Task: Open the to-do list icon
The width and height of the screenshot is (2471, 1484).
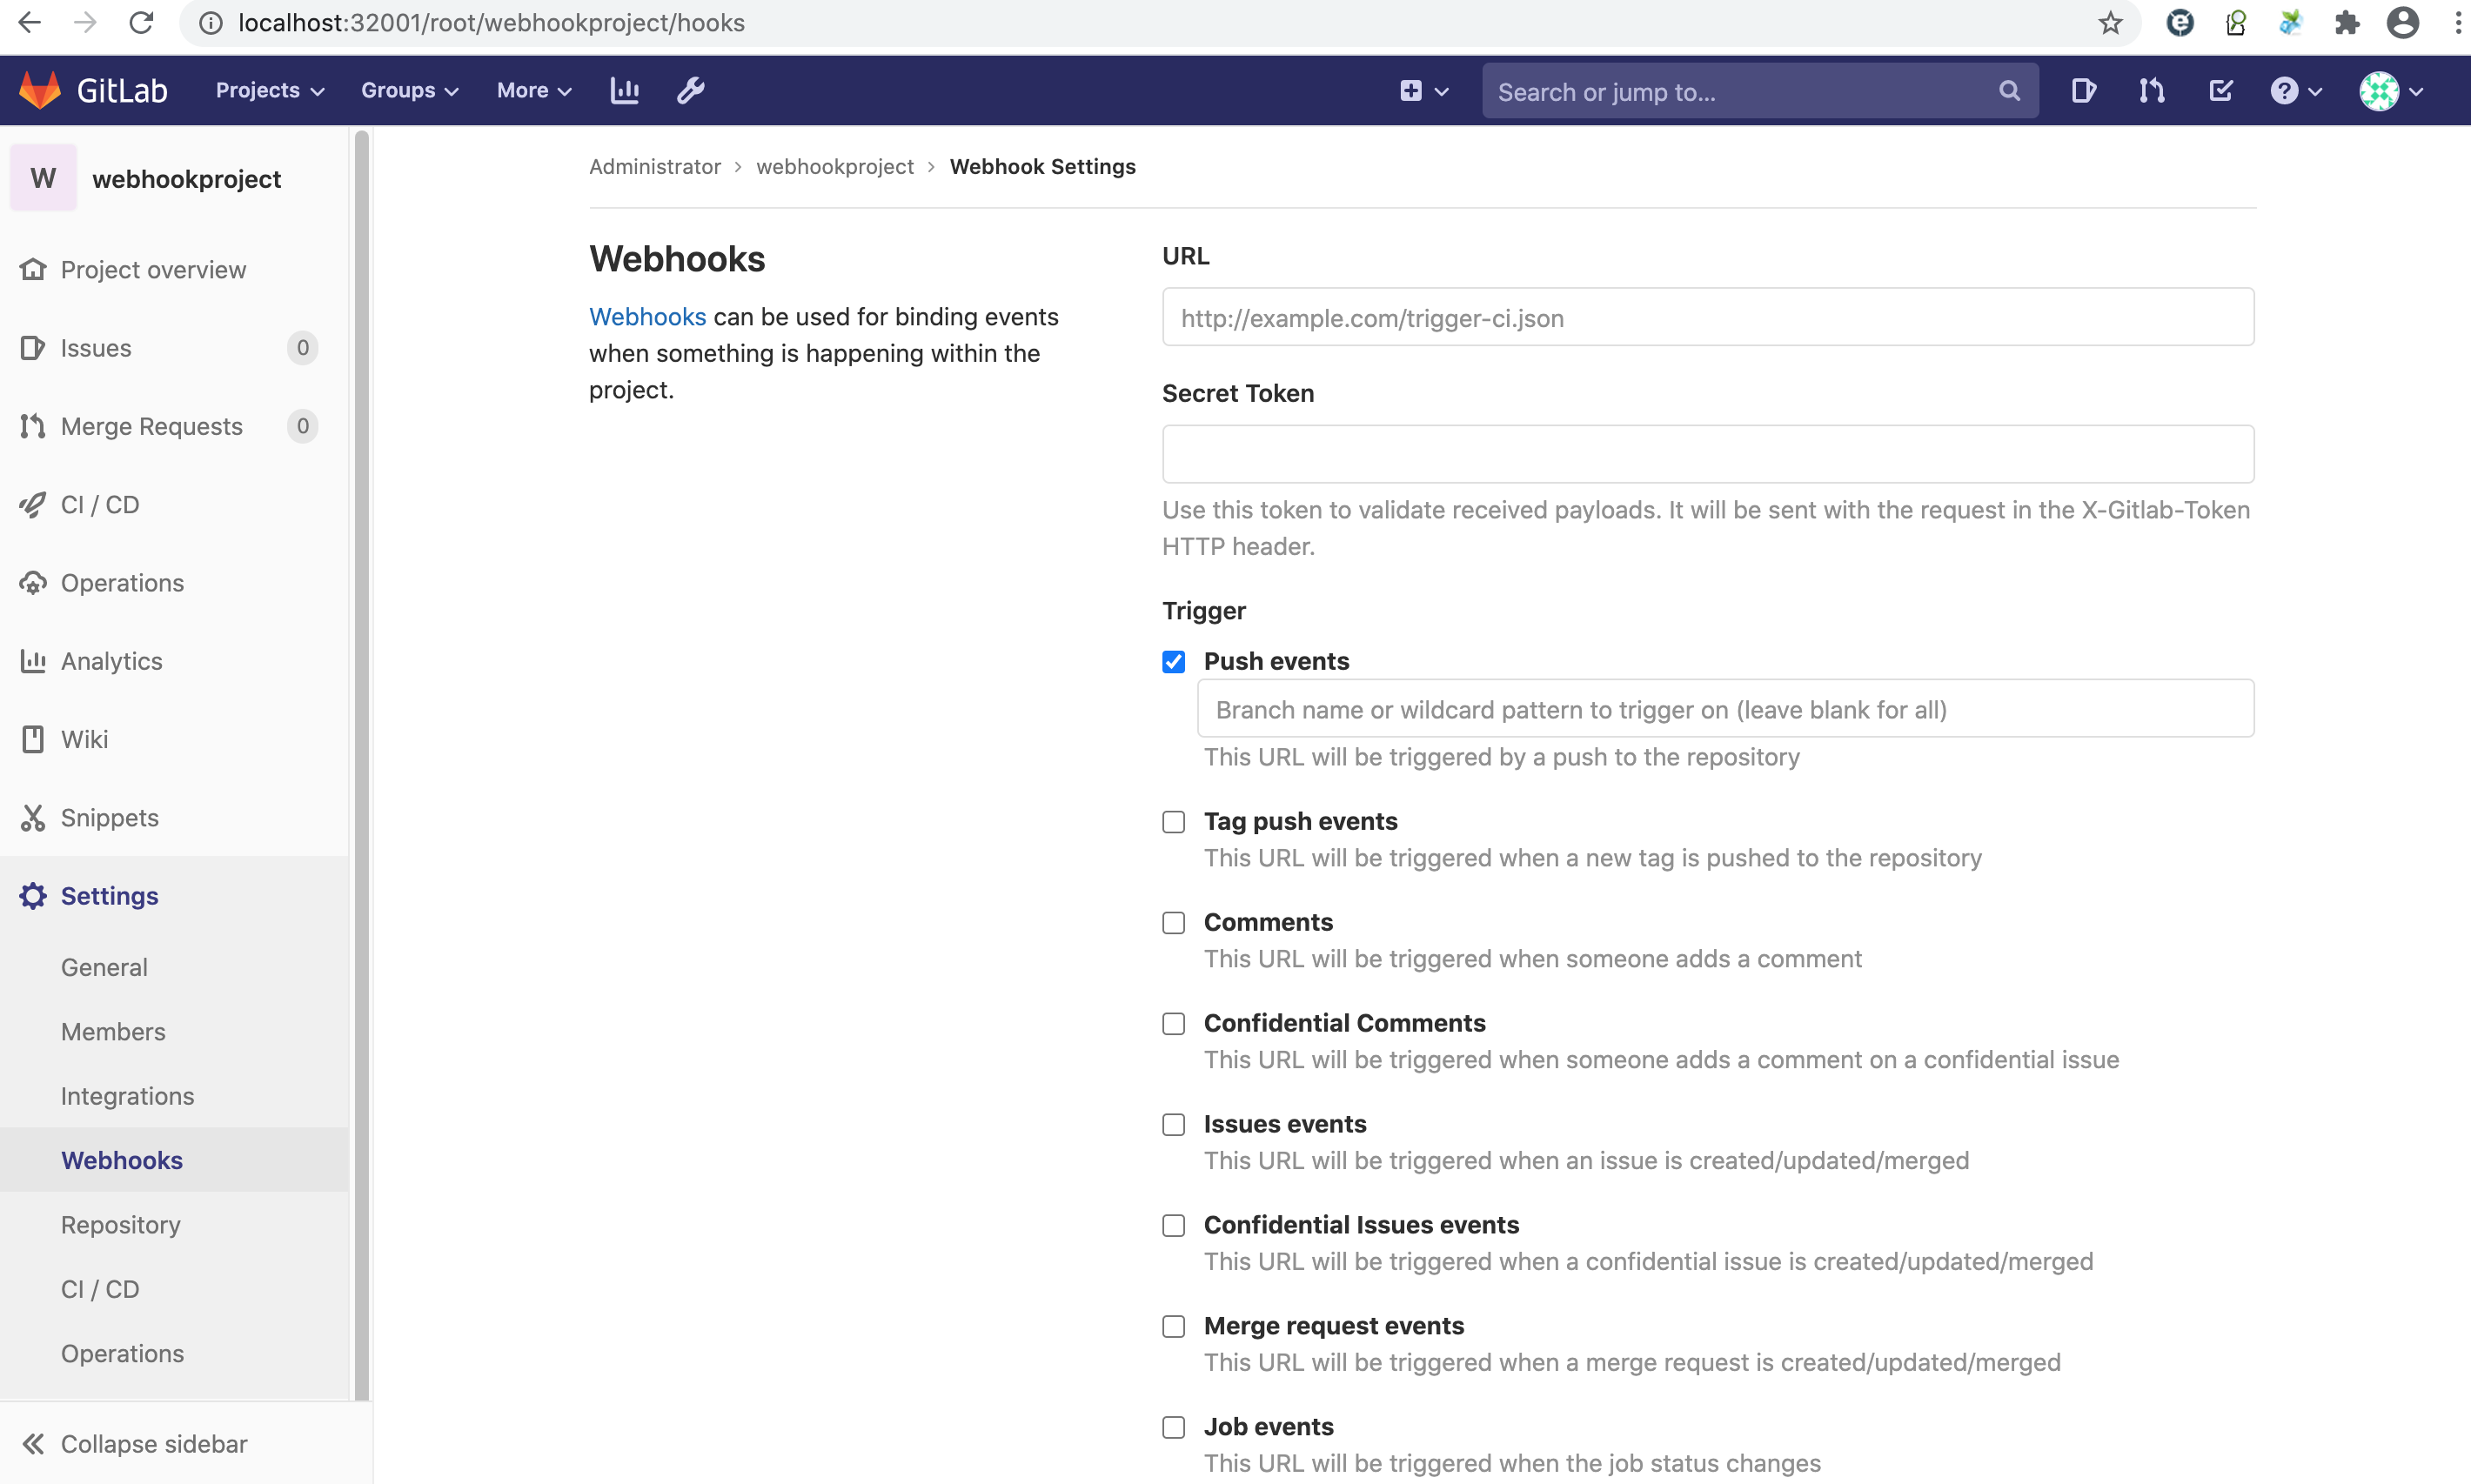Action: [x=2220, y=91]
